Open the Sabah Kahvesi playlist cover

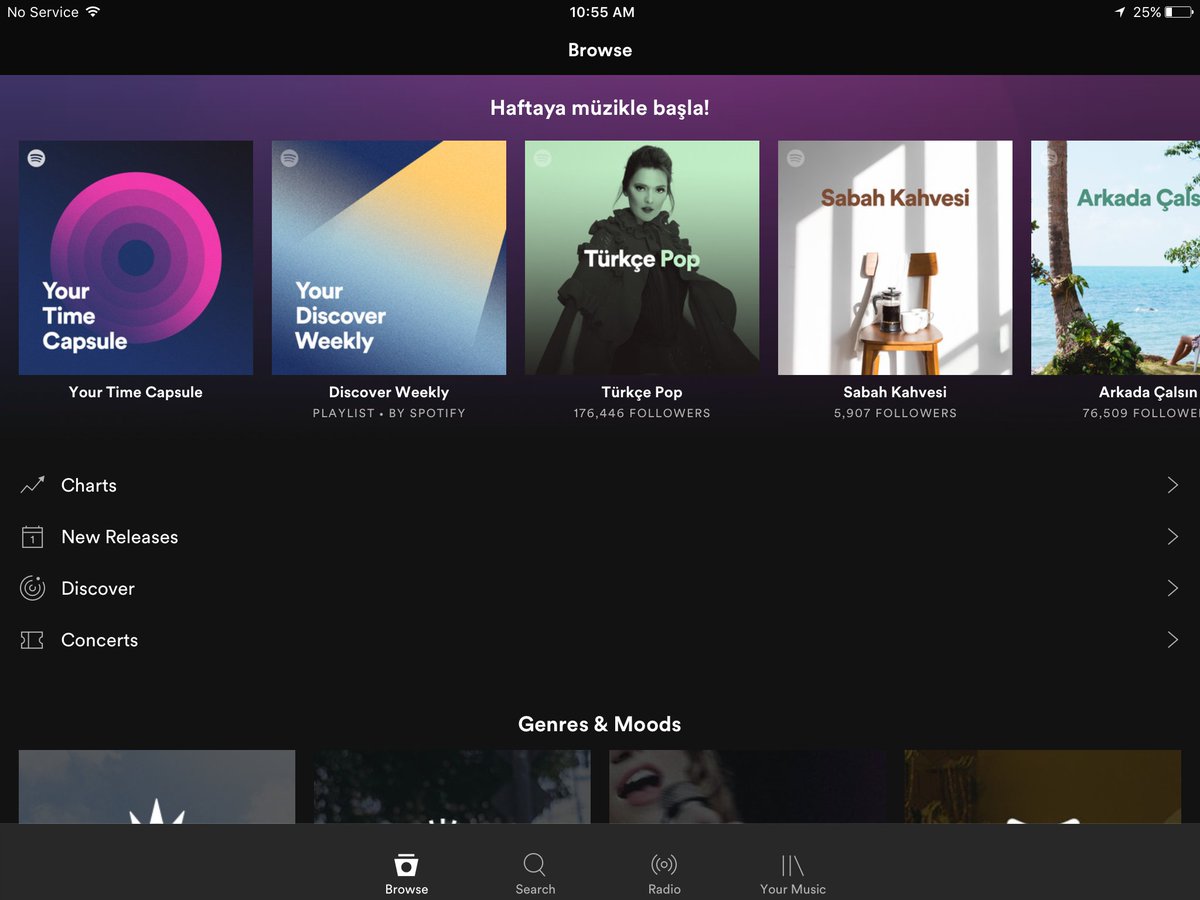point(895,258)
